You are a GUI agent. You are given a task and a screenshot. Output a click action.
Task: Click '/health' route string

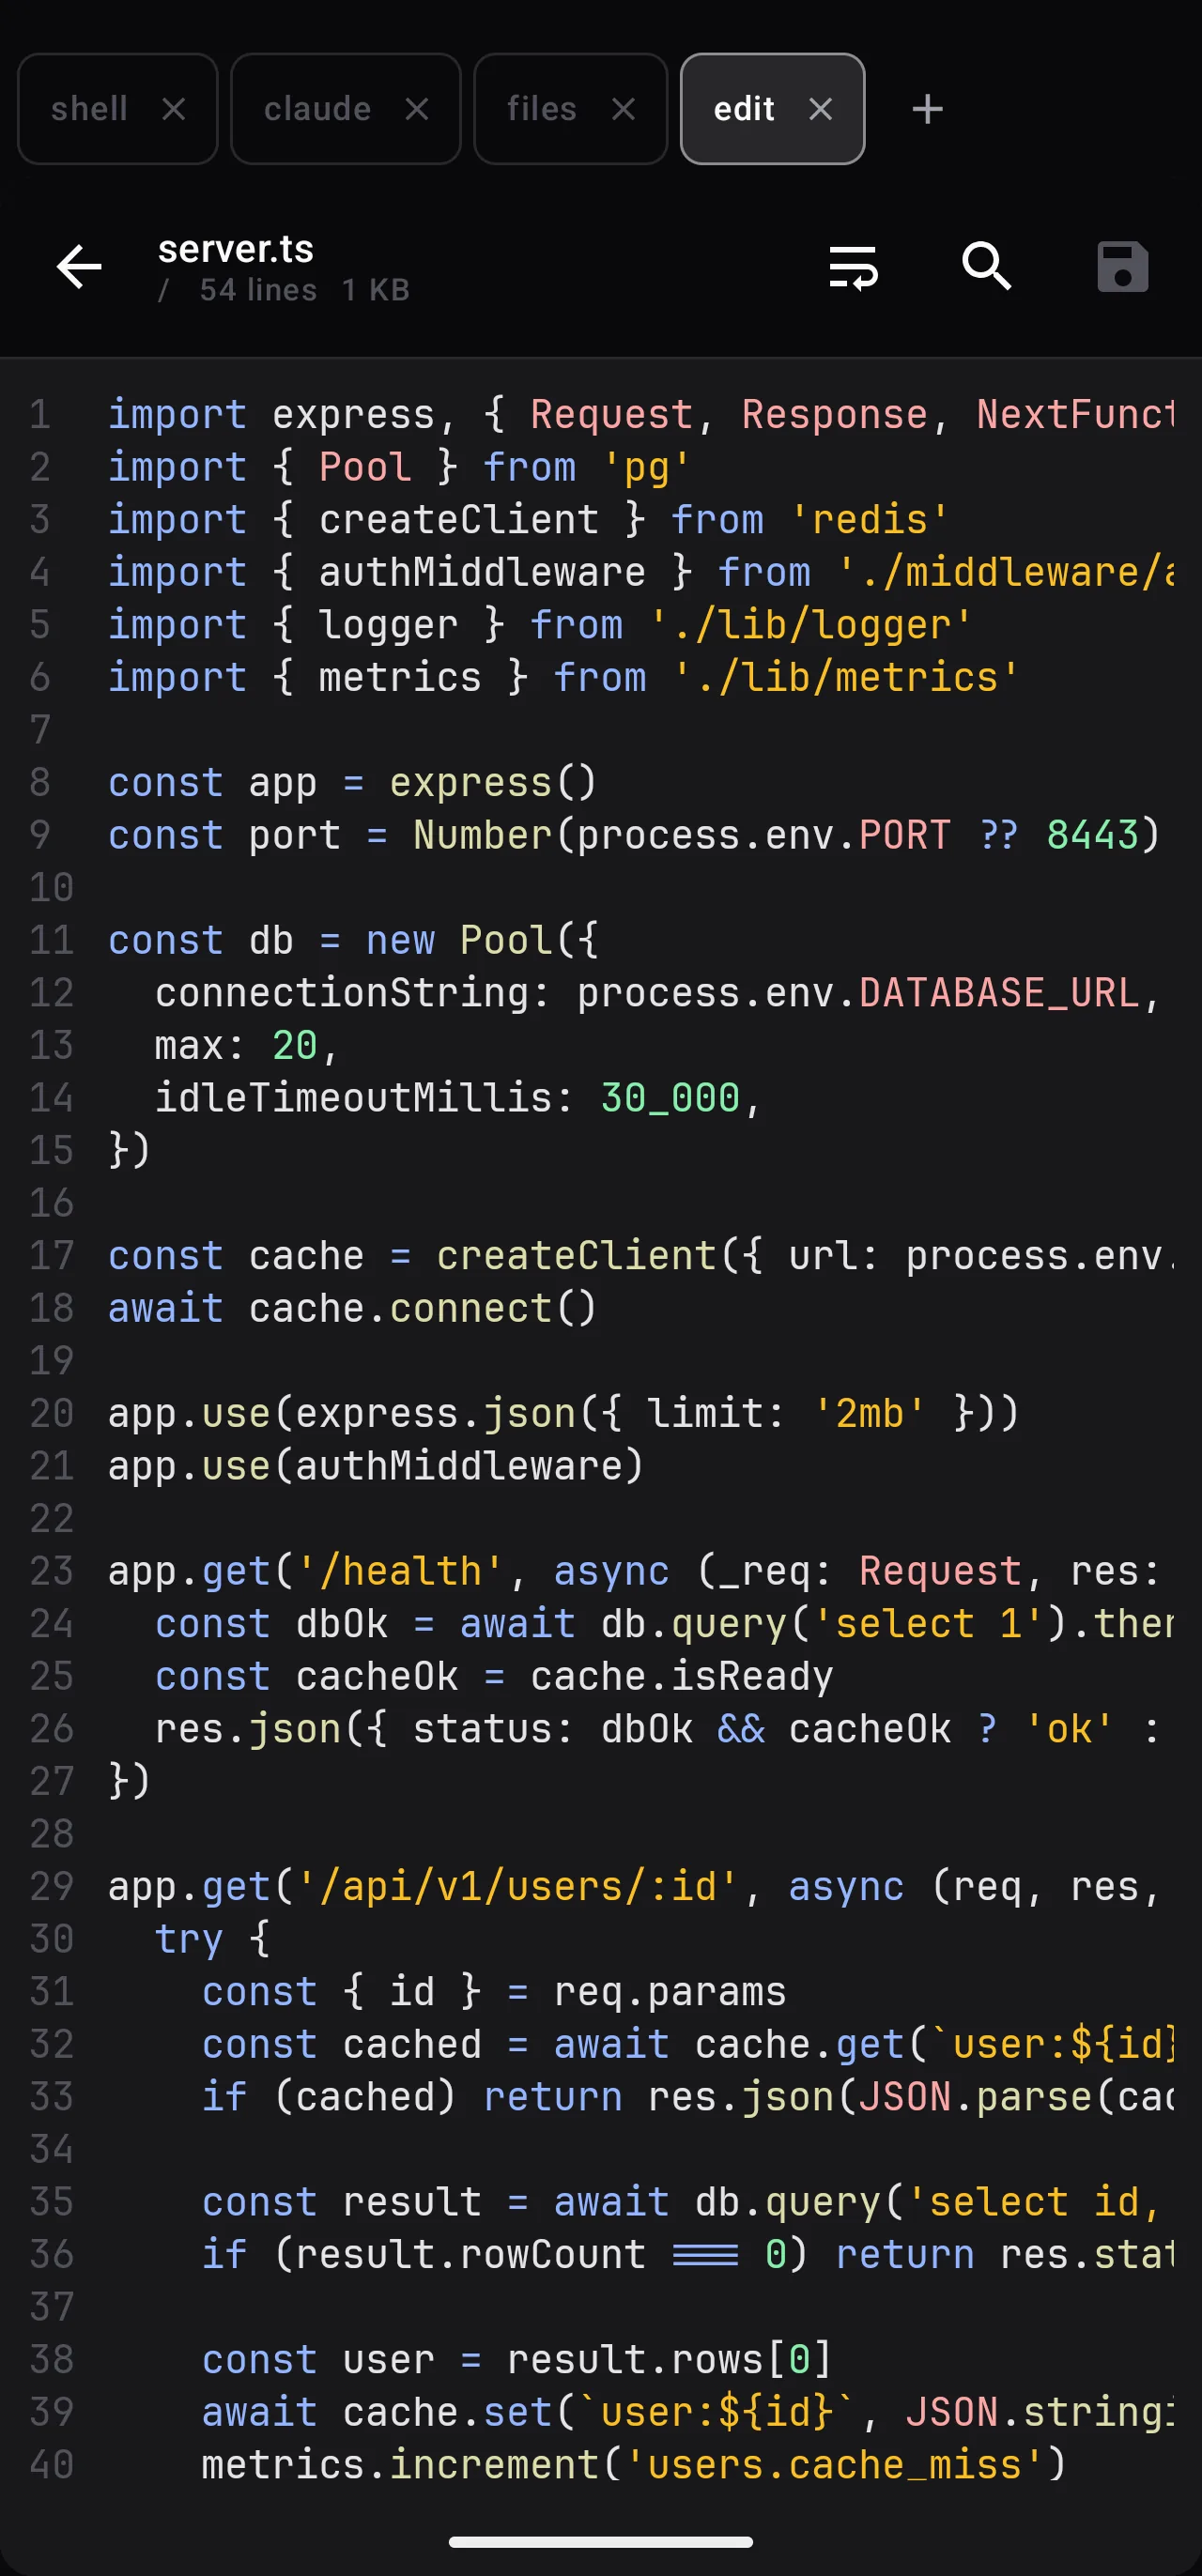pyautogui.click(x=400, y=1571)
